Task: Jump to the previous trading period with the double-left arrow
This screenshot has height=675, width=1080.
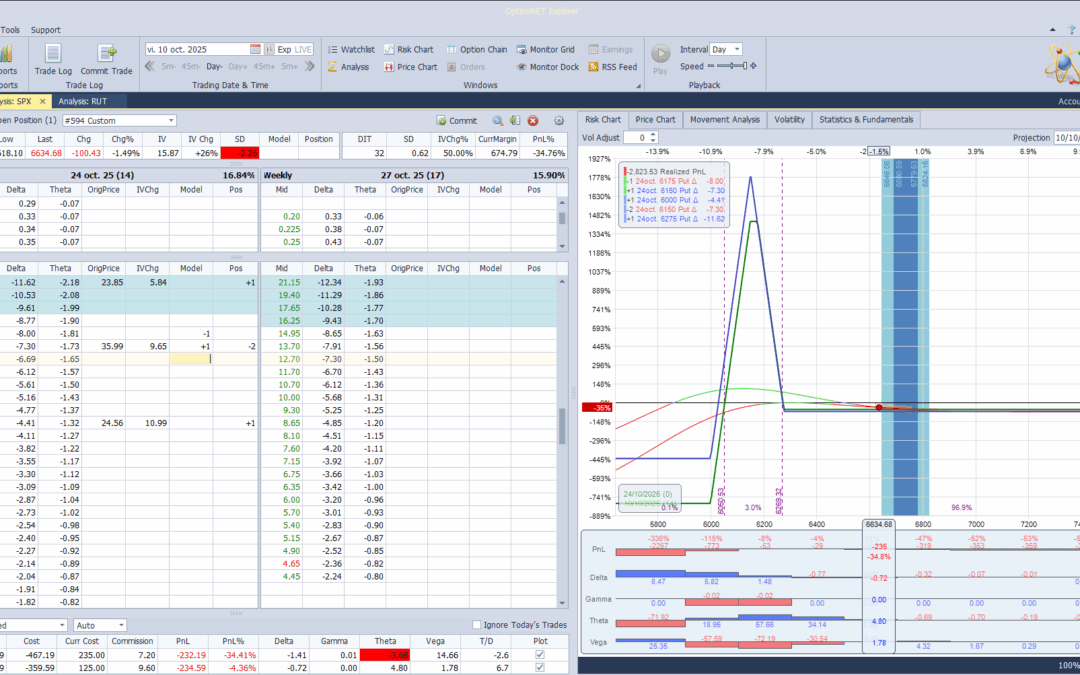Action: (150, 67)
